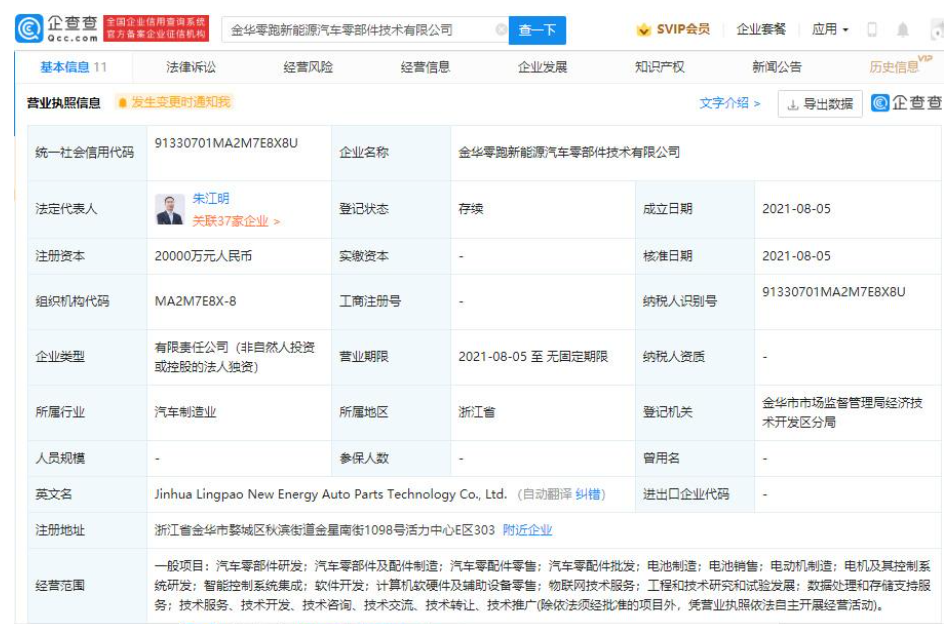Click the mobile phone icon in header
This screenshot has width=952, height=624.
tap(872, 29)
